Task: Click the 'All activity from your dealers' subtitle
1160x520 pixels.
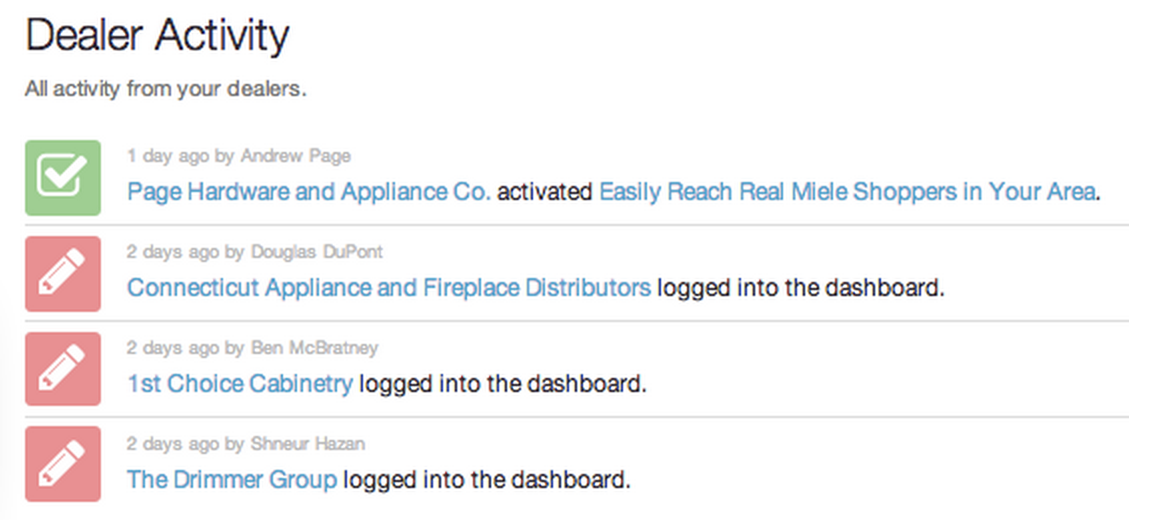Action: (166, 90)
